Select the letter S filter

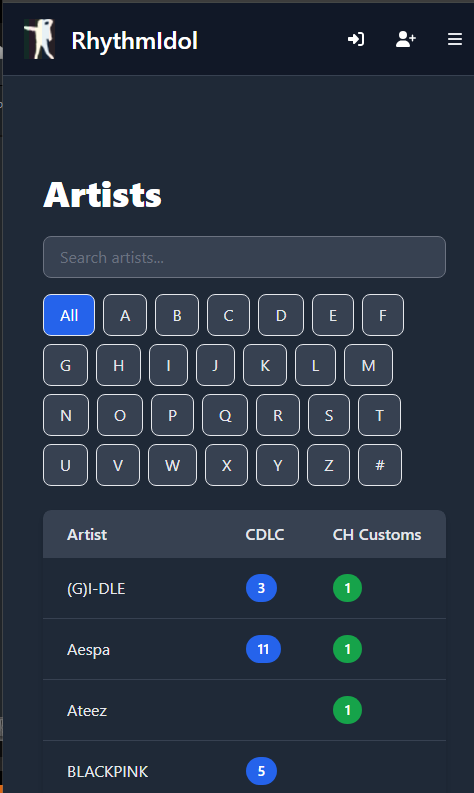pyautogui.click(x=329, y=415)
